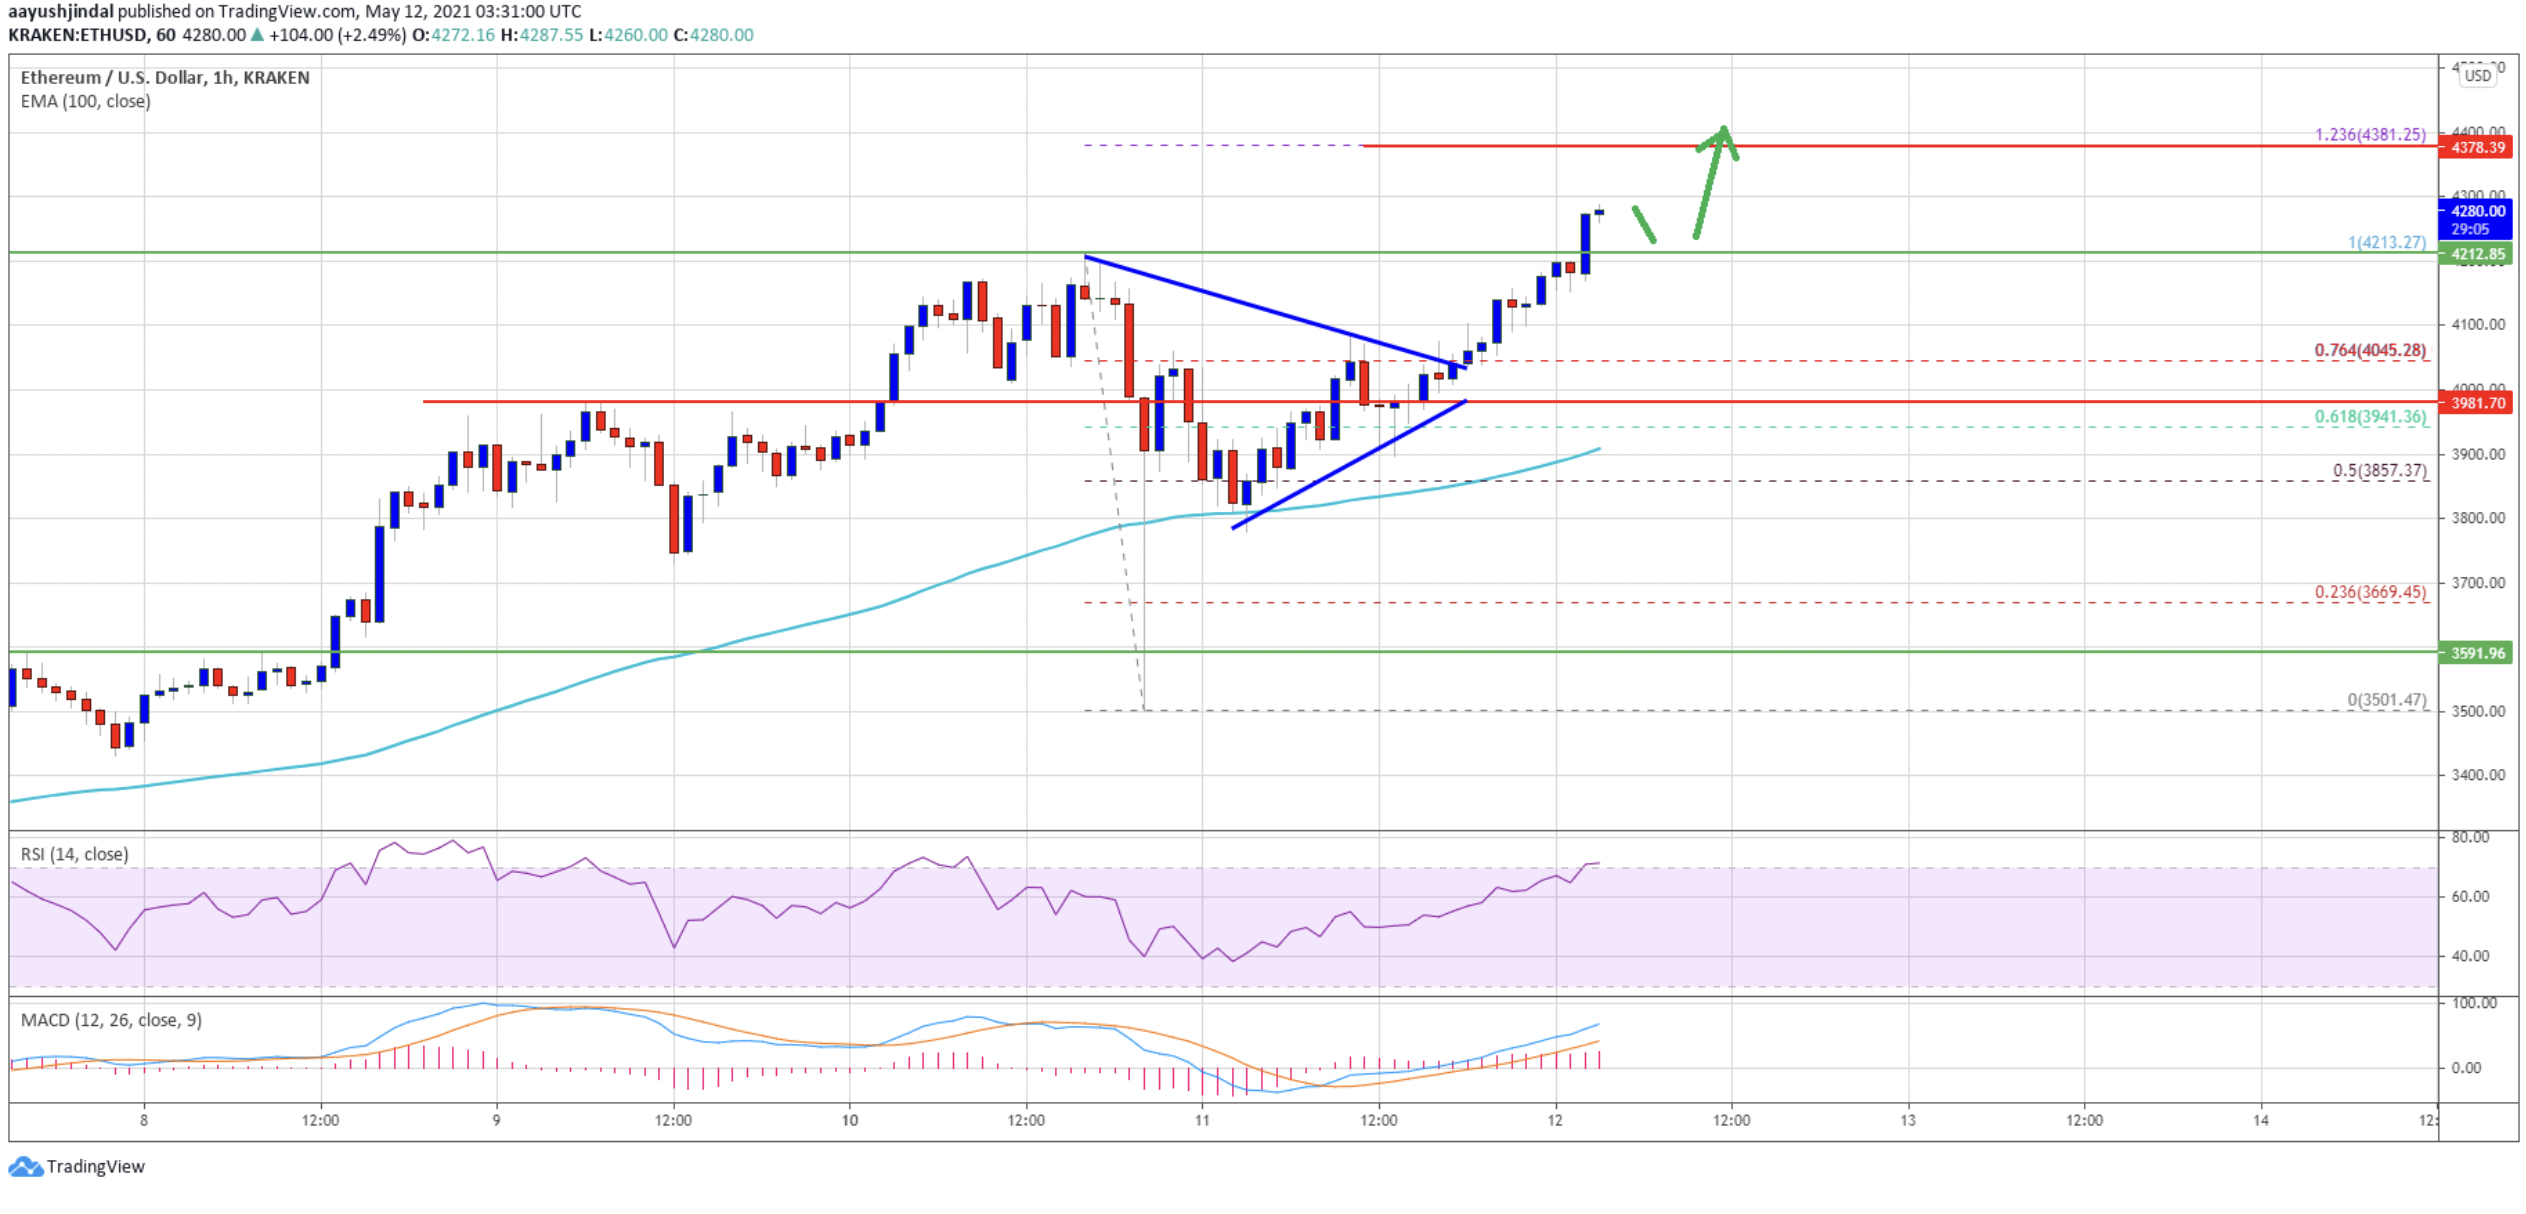Click the green up-arrow drawing tip

[x=1723, y=132]
